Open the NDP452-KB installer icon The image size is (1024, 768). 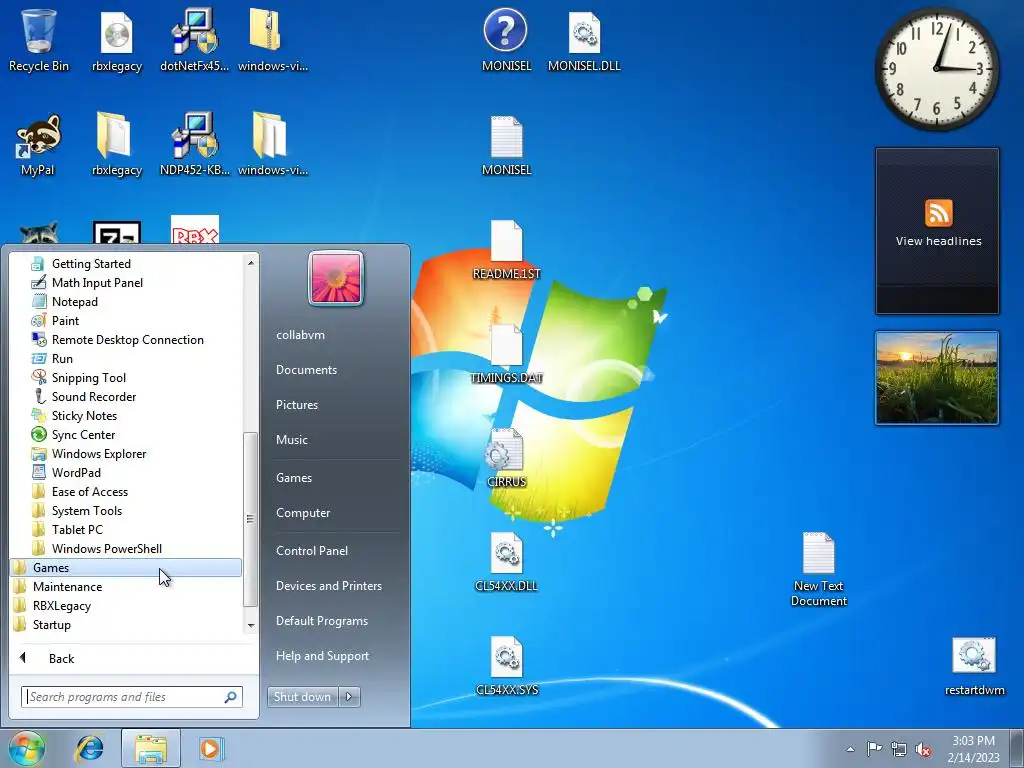pyautogui.click(x=194, y=144)
